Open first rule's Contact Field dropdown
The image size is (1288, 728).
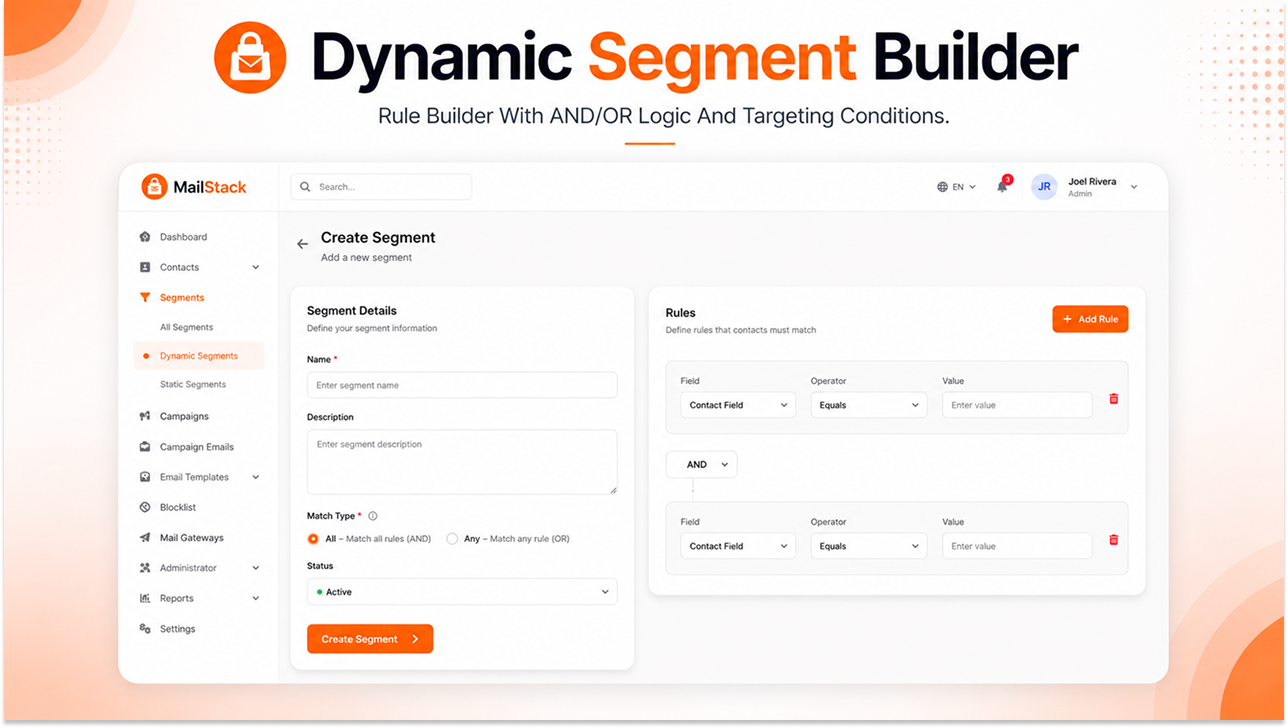point(738,405)
